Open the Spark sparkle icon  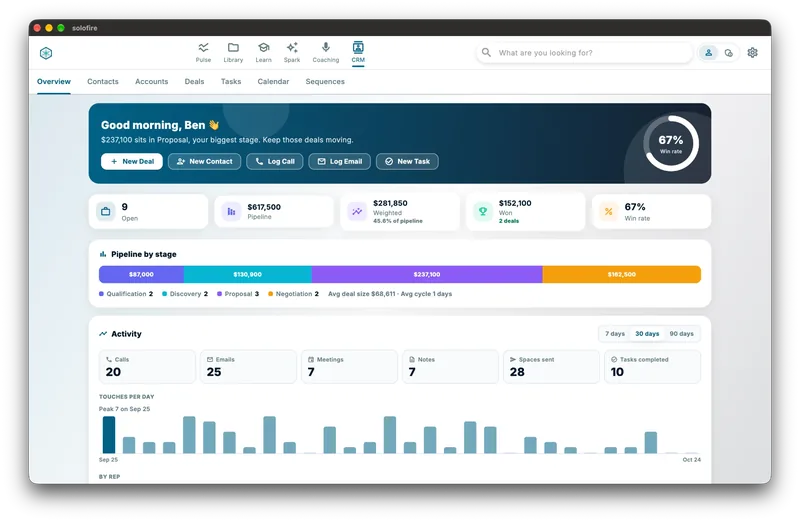tap(292, 47)
